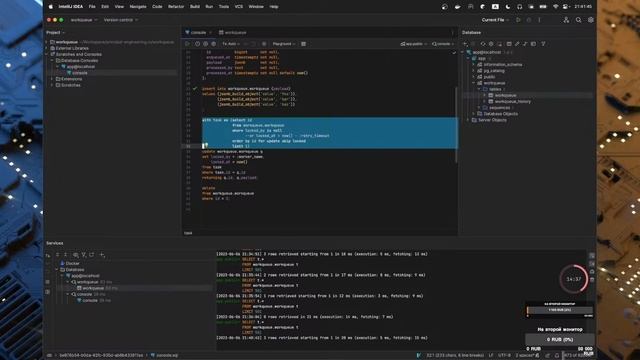This screenshot has width=640, height=360.
Task: Expand all nodes in Services toolbar
Action: [x=58, y=255]
